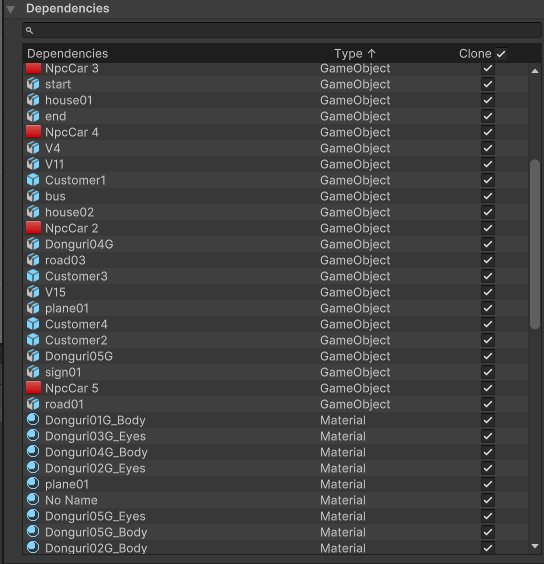The height and width of the screenshot is (564, 544).
Task: Uncheck Clone for Donguri05G_Body material
Action: tap(488, 532)
